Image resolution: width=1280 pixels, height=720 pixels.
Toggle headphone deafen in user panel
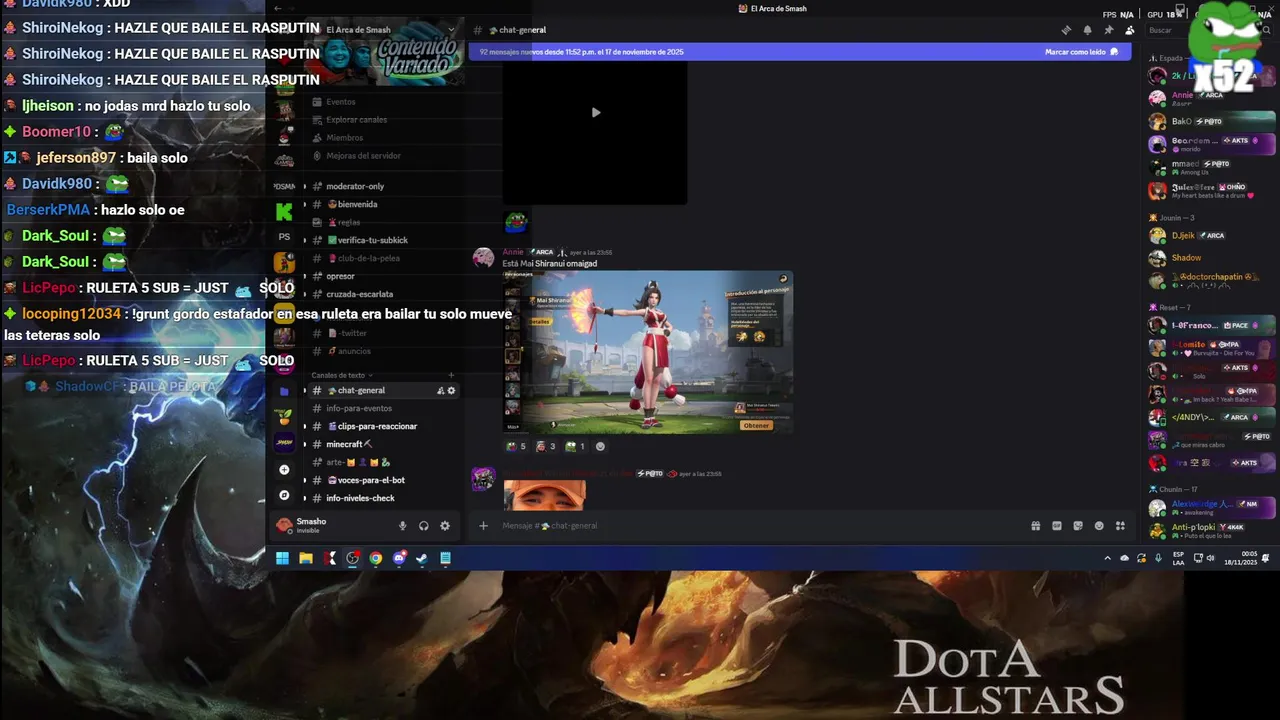pyautogui.click(x=424, y=525)
